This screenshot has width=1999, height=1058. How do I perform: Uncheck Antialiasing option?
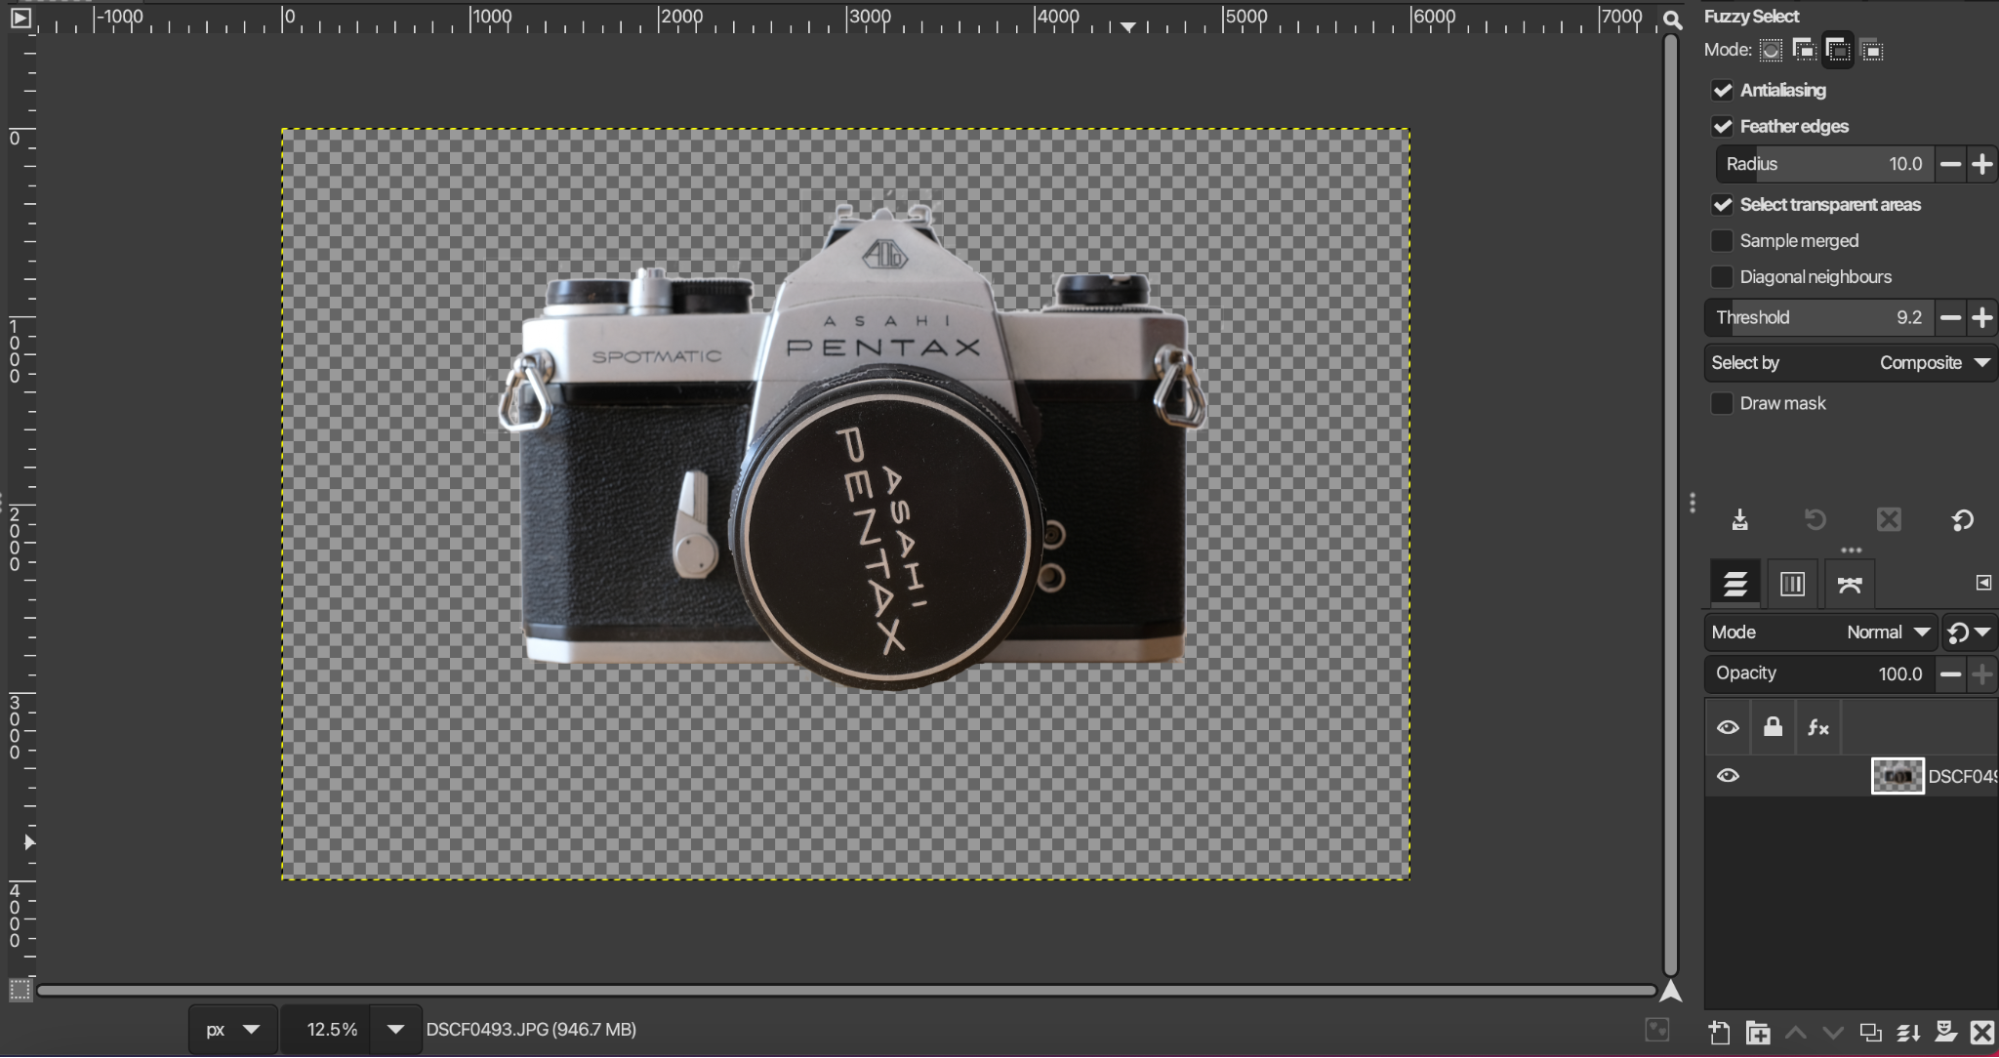1722,90
